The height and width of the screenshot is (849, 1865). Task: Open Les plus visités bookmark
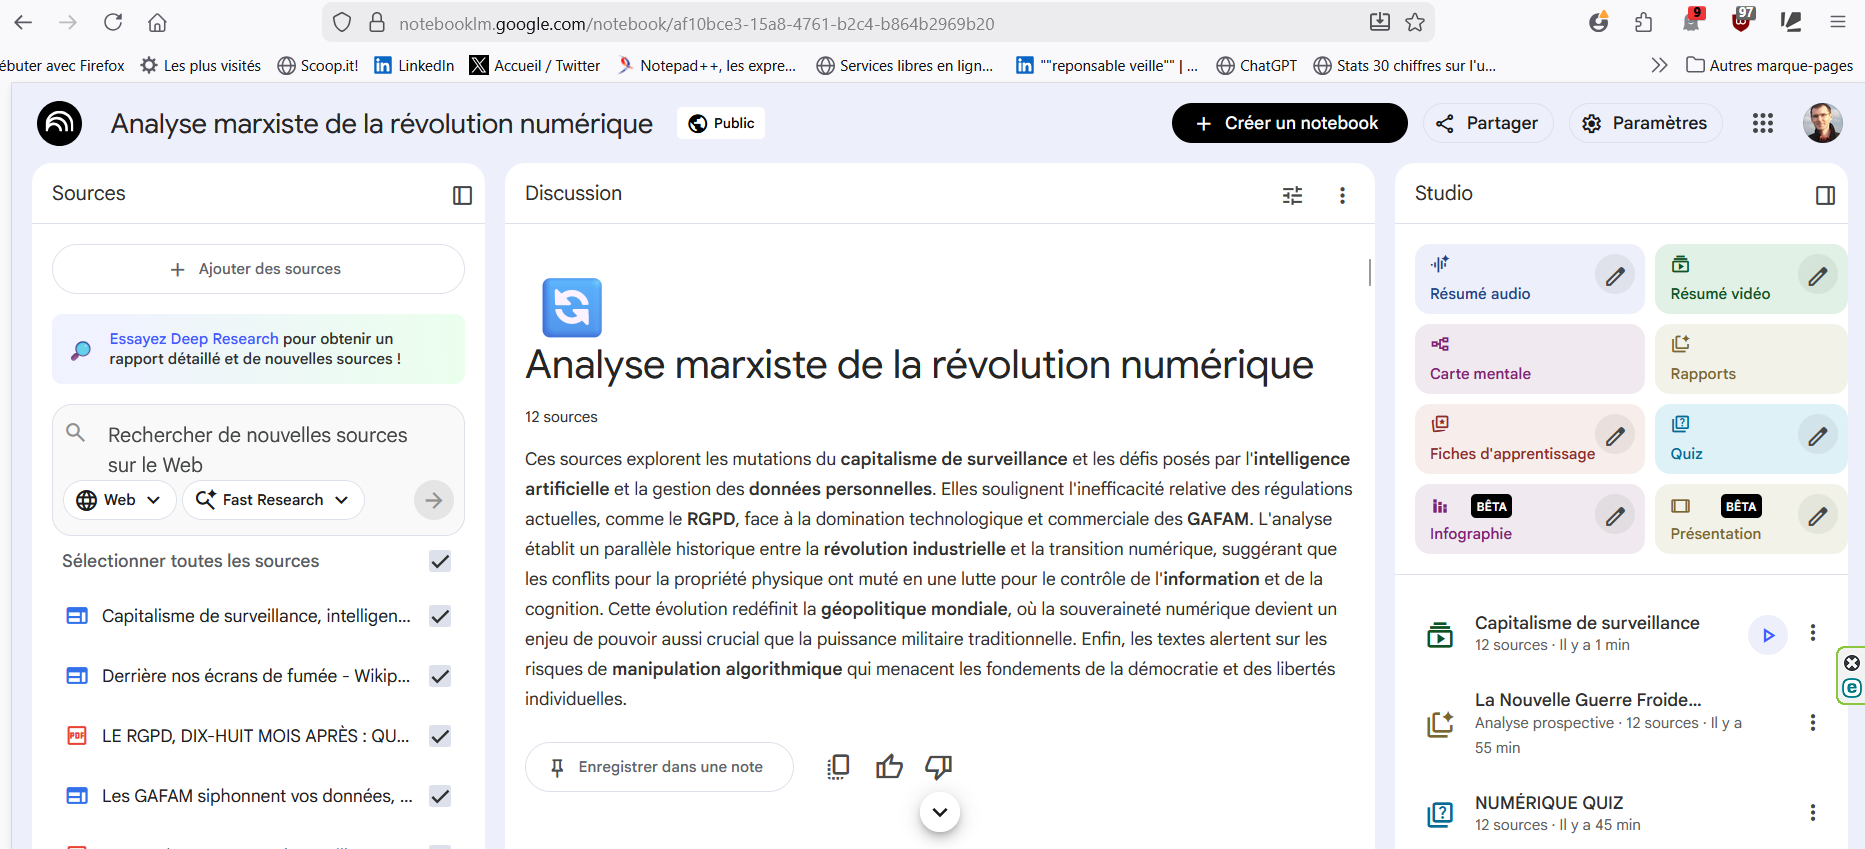point(200,65)
